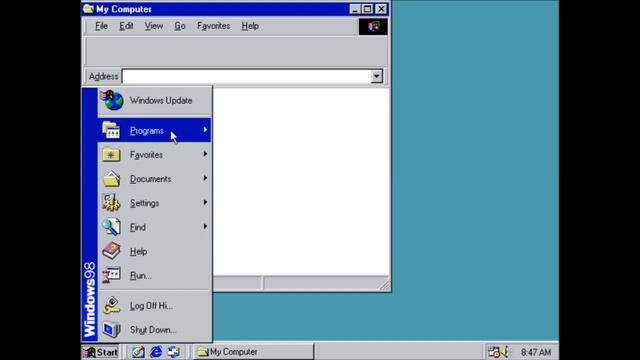Open the Settings entry in Start menu
640x360 pixels.
(x=155, y=203)
